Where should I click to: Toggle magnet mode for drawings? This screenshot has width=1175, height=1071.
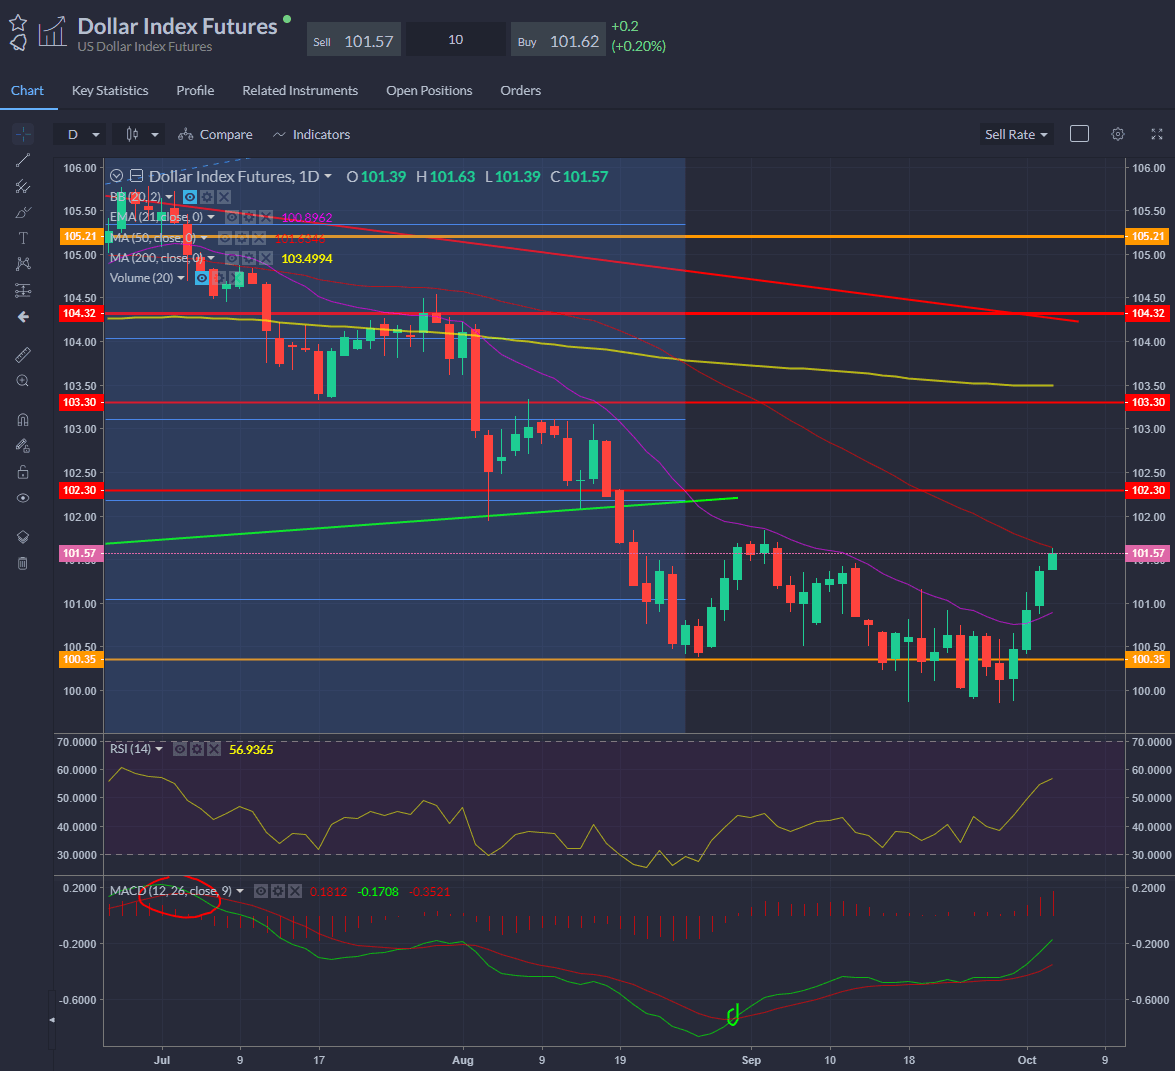(x=23, y=420)
